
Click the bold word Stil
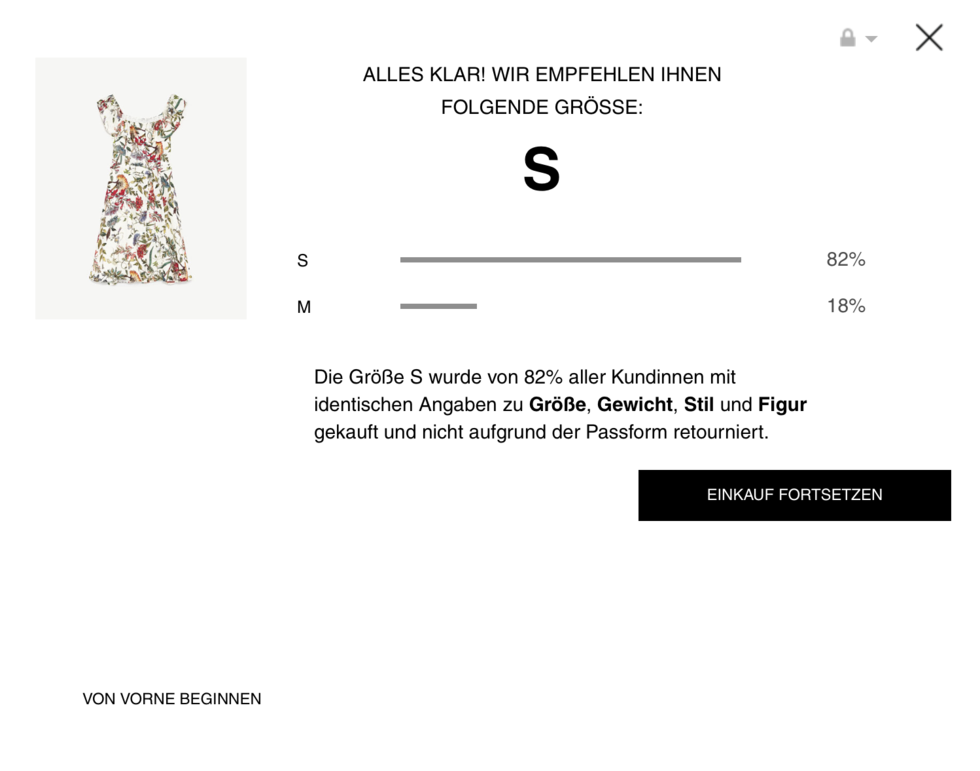[x=699, y=404]
